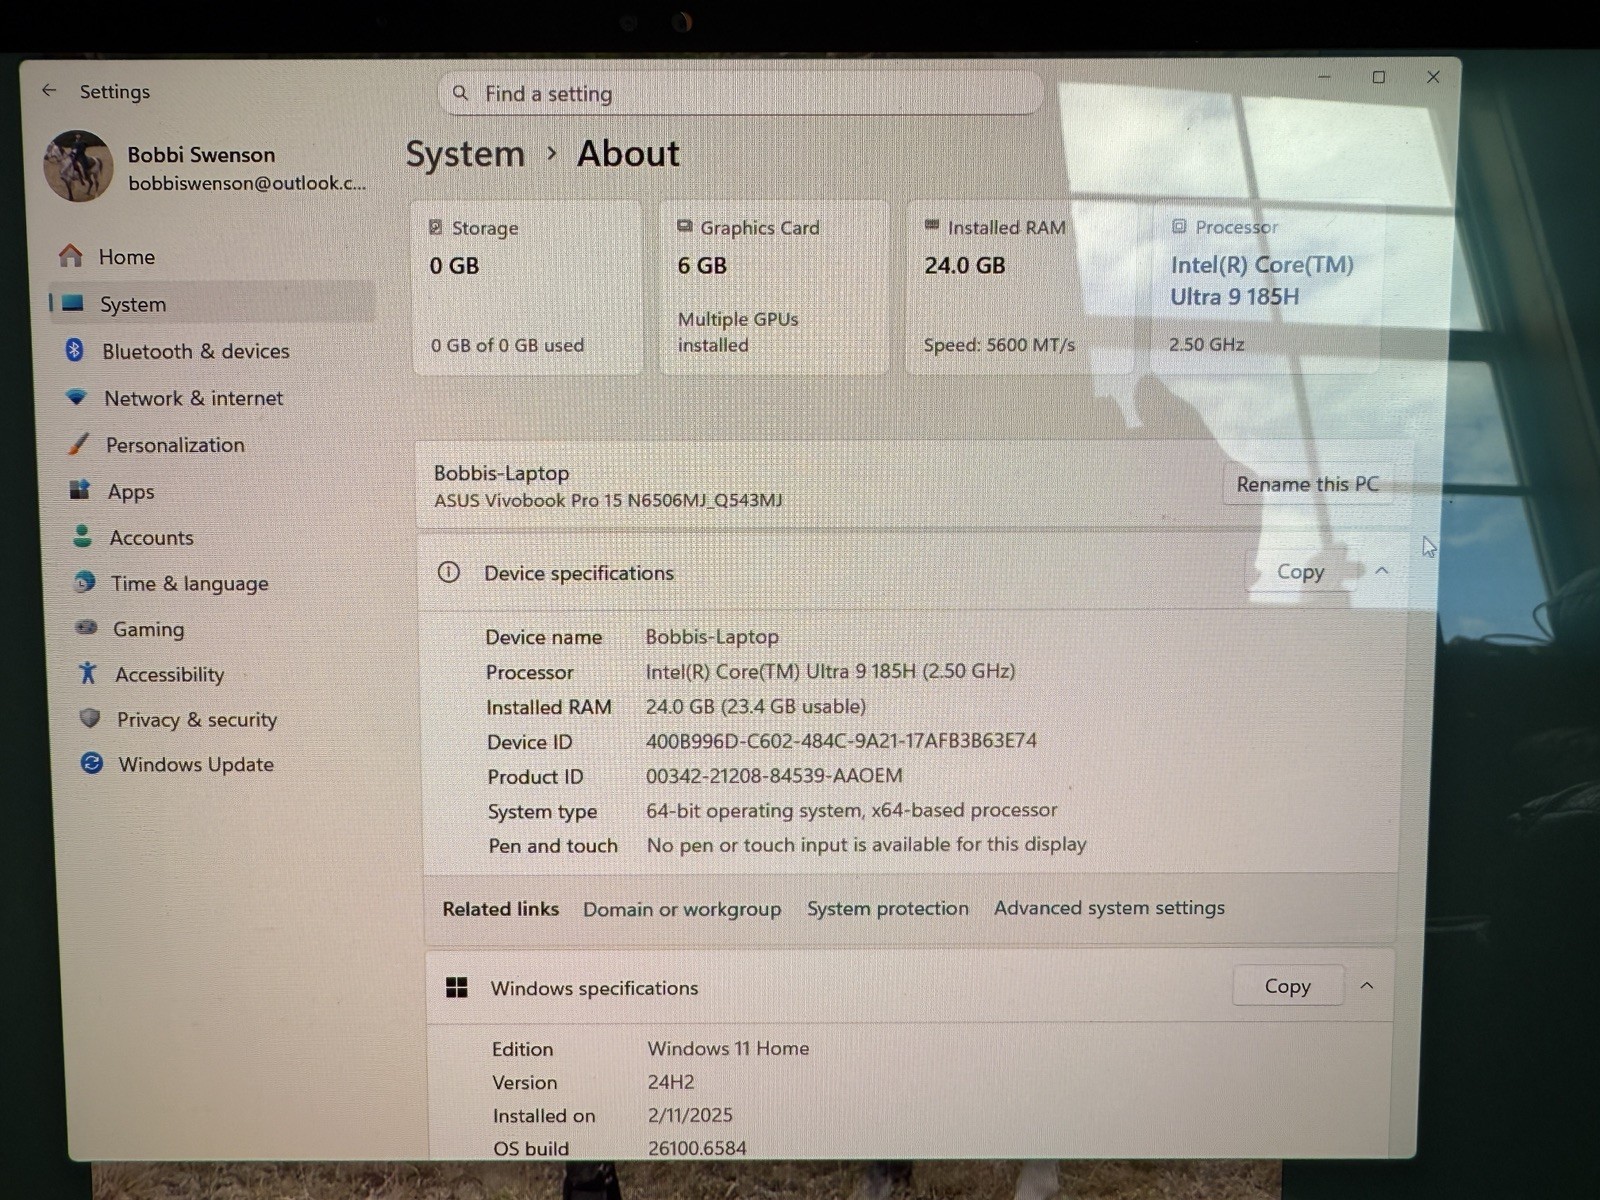Click the Apps icon in sidebar
Screen dimensions: 1600x1200
tap(80, 490)
